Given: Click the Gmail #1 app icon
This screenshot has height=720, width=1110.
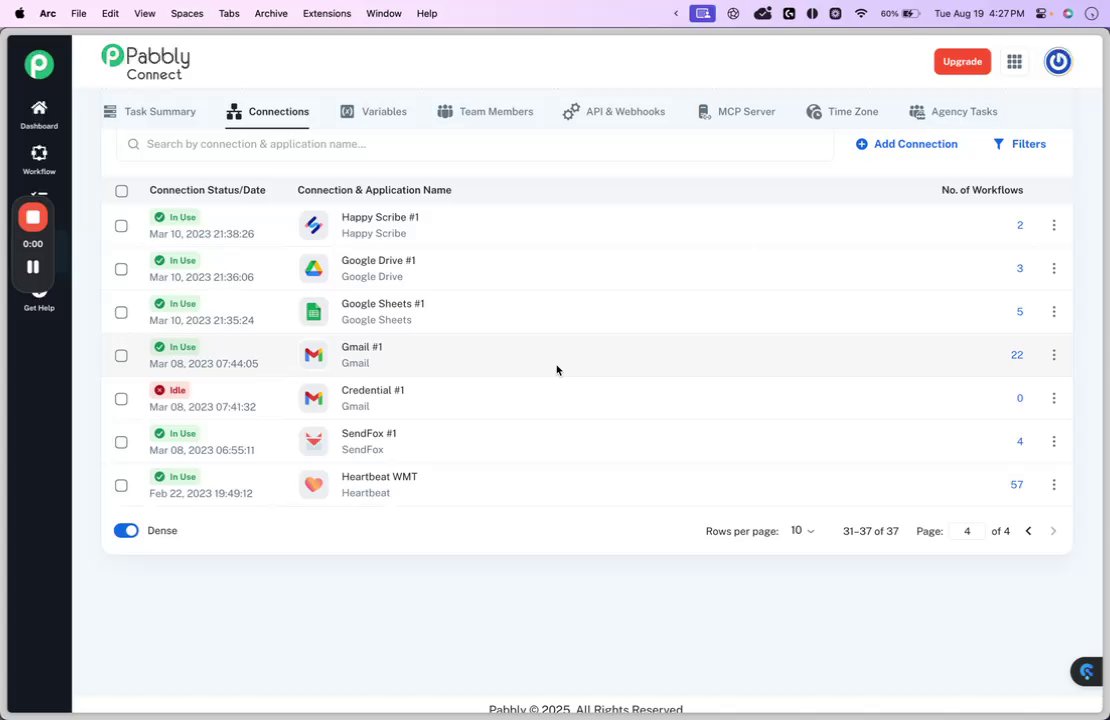Looking at the screenshot, I should tap(314, 355).
